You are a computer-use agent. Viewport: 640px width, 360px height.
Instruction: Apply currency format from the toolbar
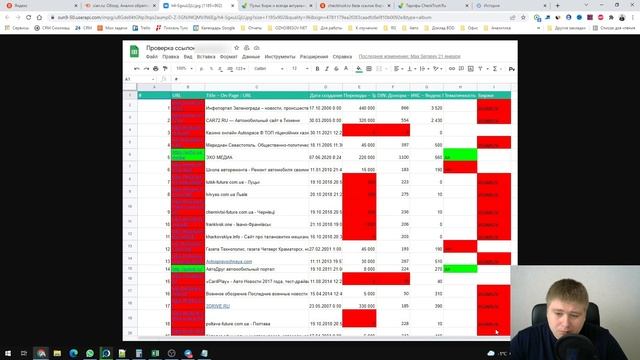[201, 69]
